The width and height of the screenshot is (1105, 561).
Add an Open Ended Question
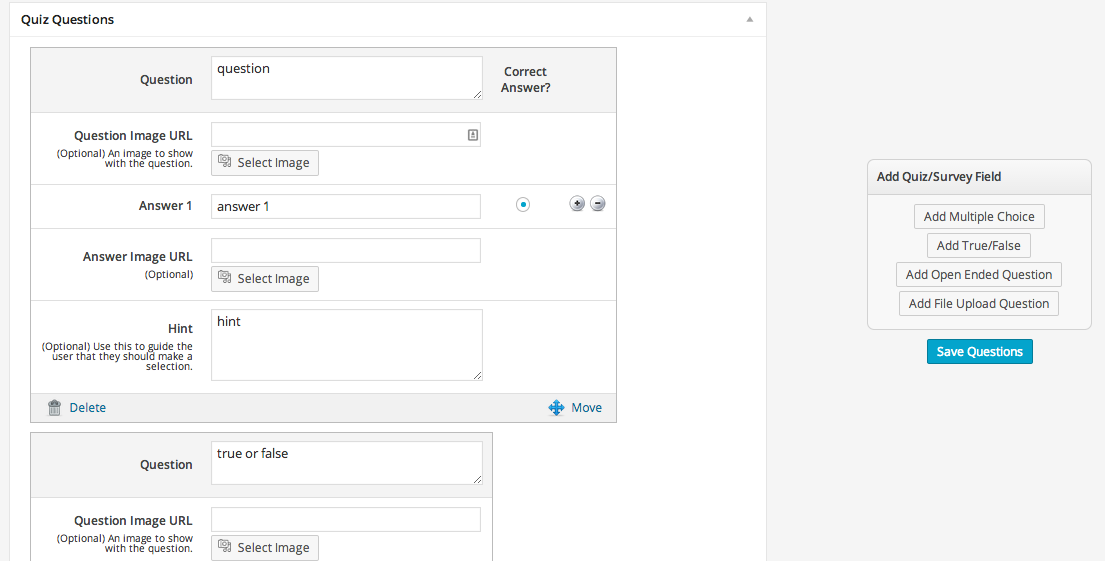[x=978, y=275]
